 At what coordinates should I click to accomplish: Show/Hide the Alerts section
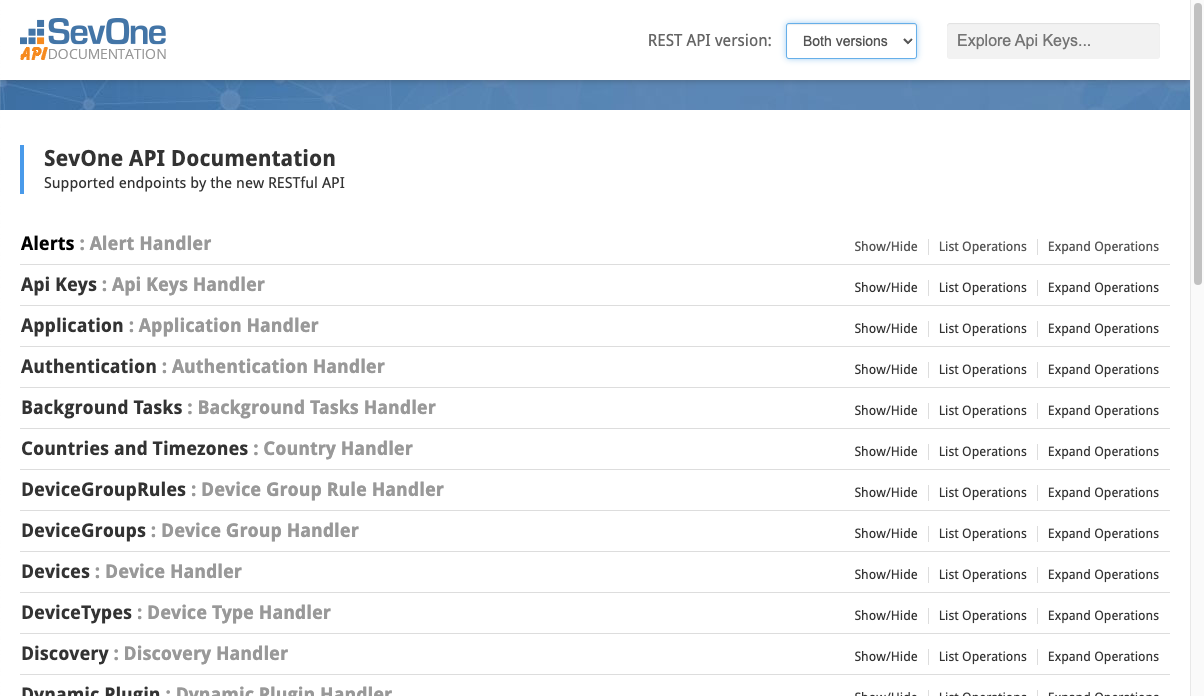tap(886, 246)
